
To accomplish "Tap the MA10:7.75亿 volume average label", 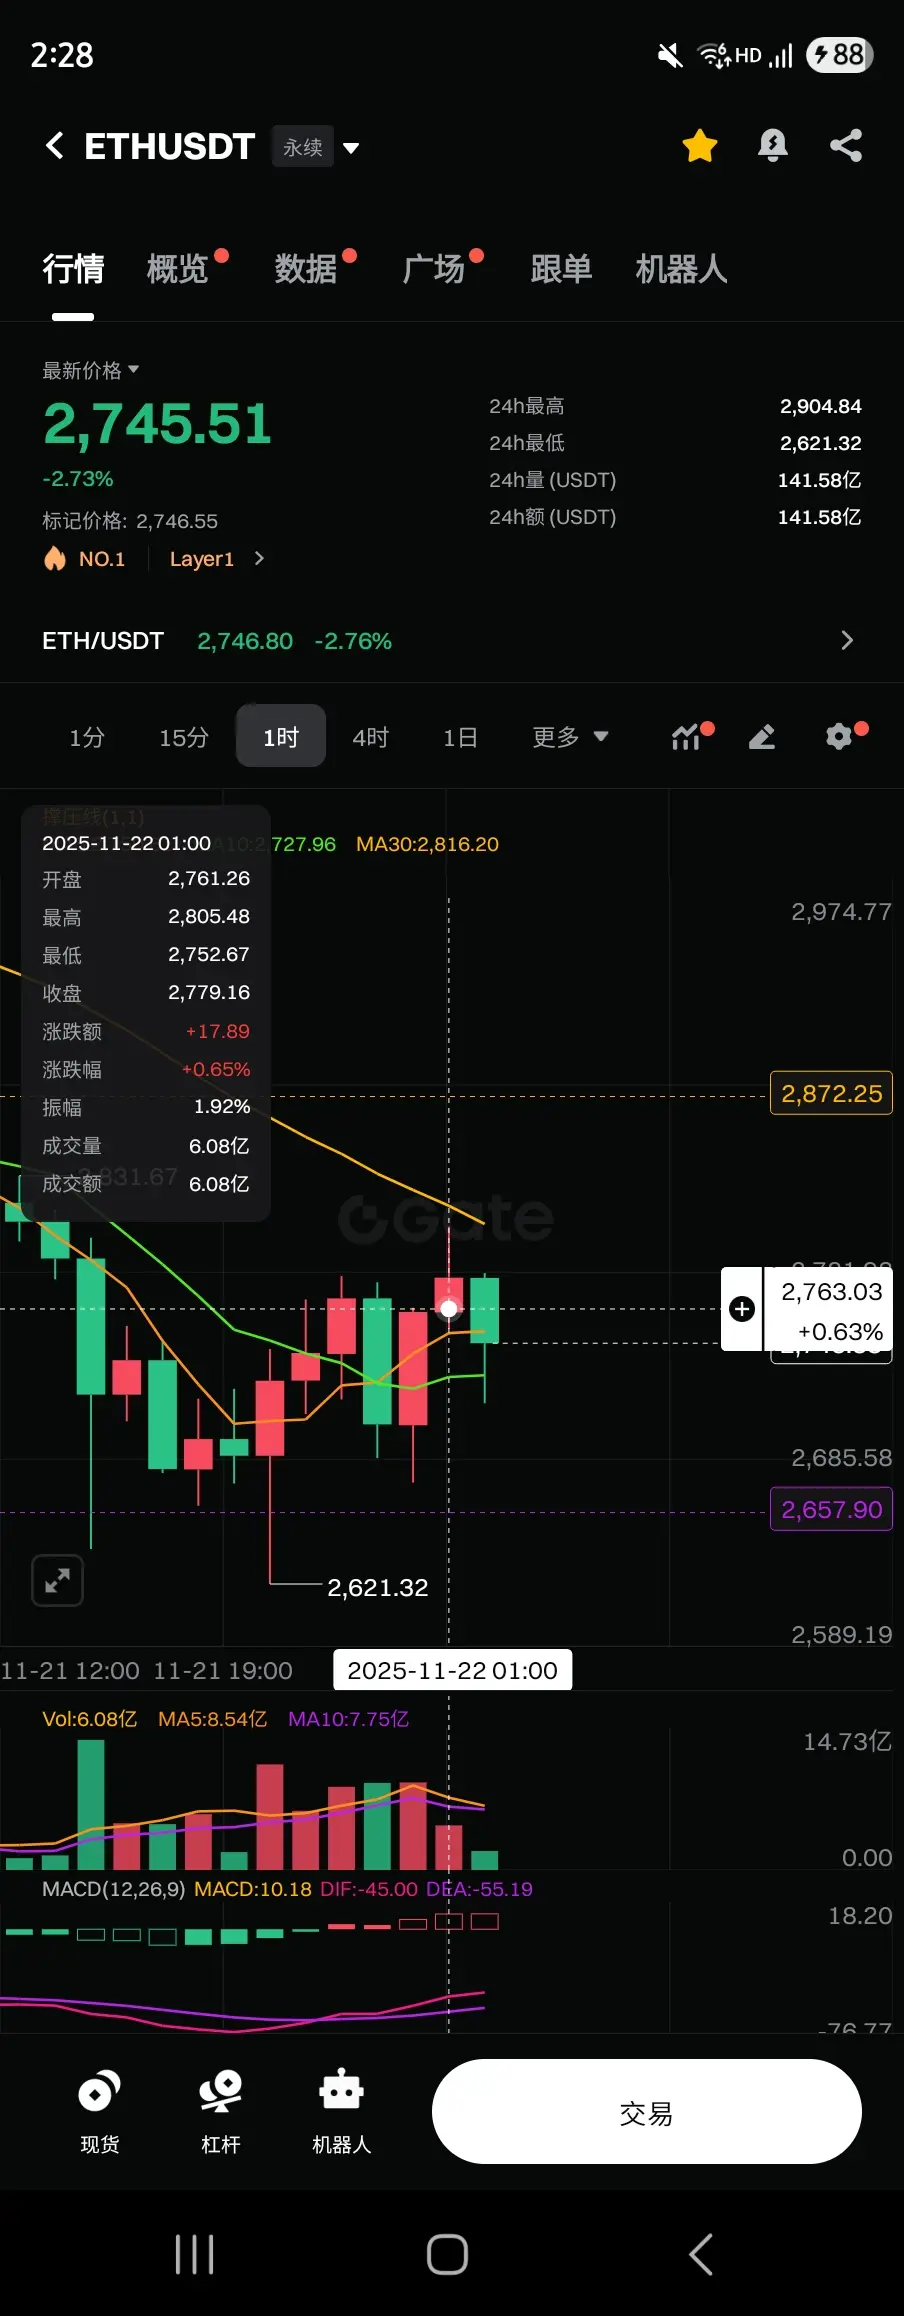I will pos(348,1719).
